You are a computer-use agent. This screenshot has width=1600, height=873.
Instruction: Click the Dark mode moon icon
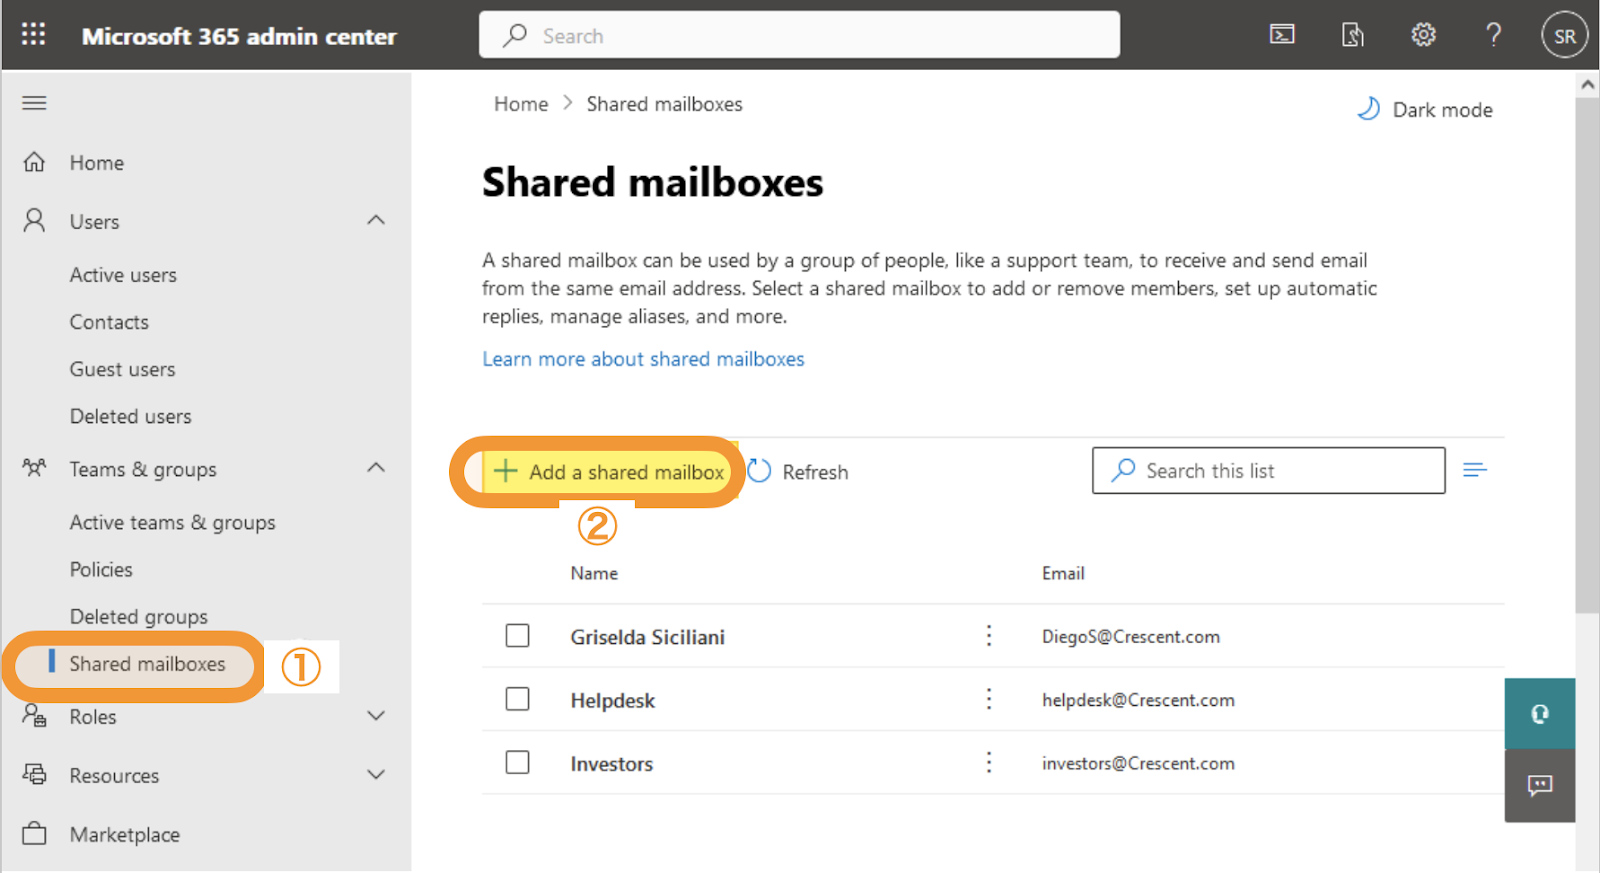point(1368,109)
